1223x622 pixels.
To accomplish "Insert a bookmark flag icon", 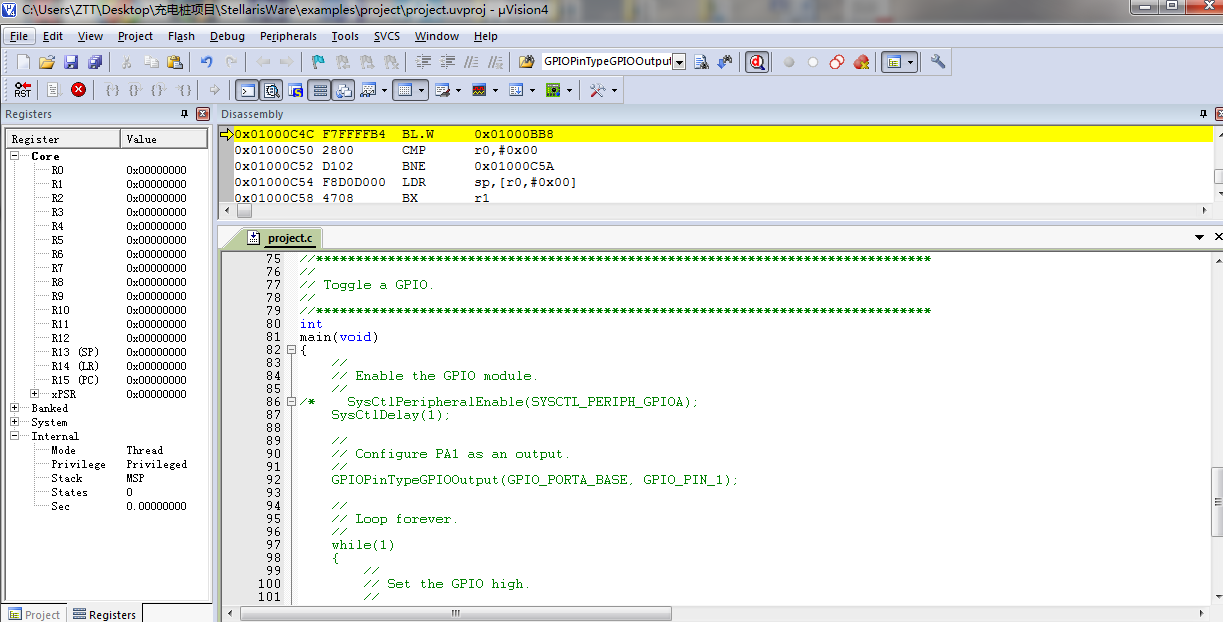I will pos(318,62).
